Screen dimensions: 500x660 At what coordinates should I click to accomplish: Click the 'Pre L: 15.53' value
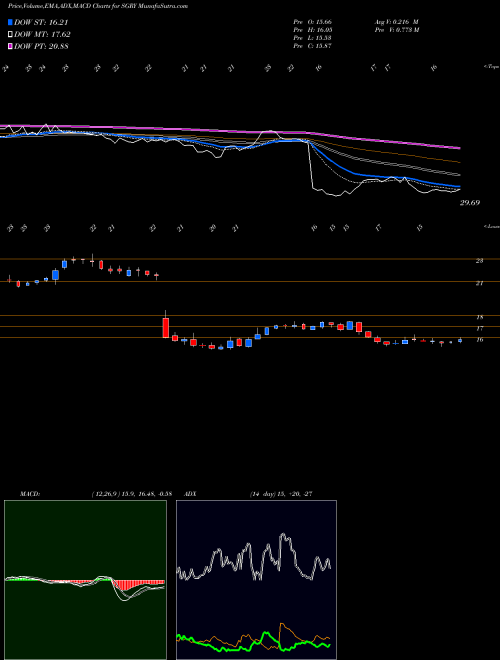pos(314,38)
